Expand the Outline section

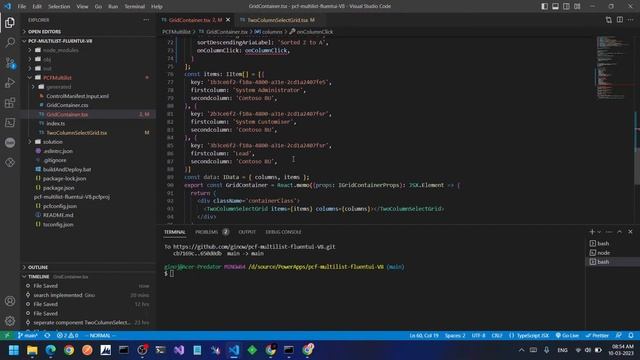click(88, 267)
